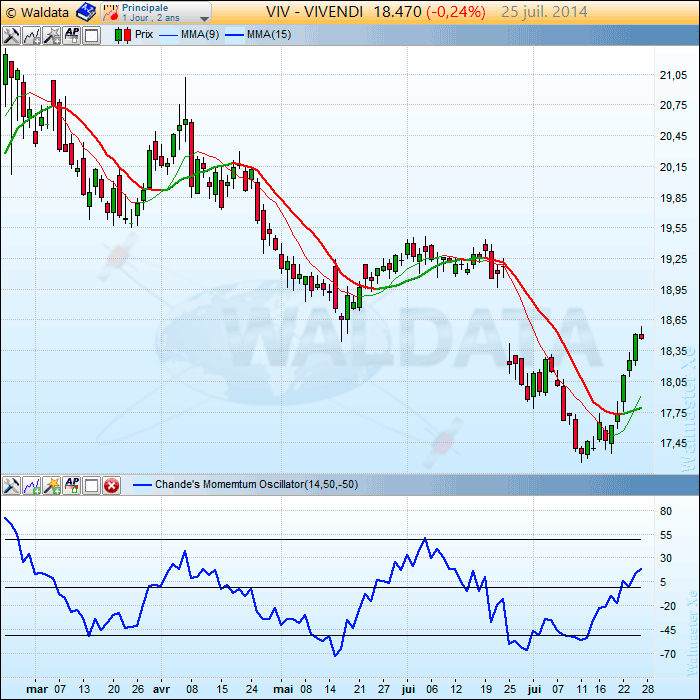
Task: Maximize the oscillator panel
Action: (x=92, y=485)
